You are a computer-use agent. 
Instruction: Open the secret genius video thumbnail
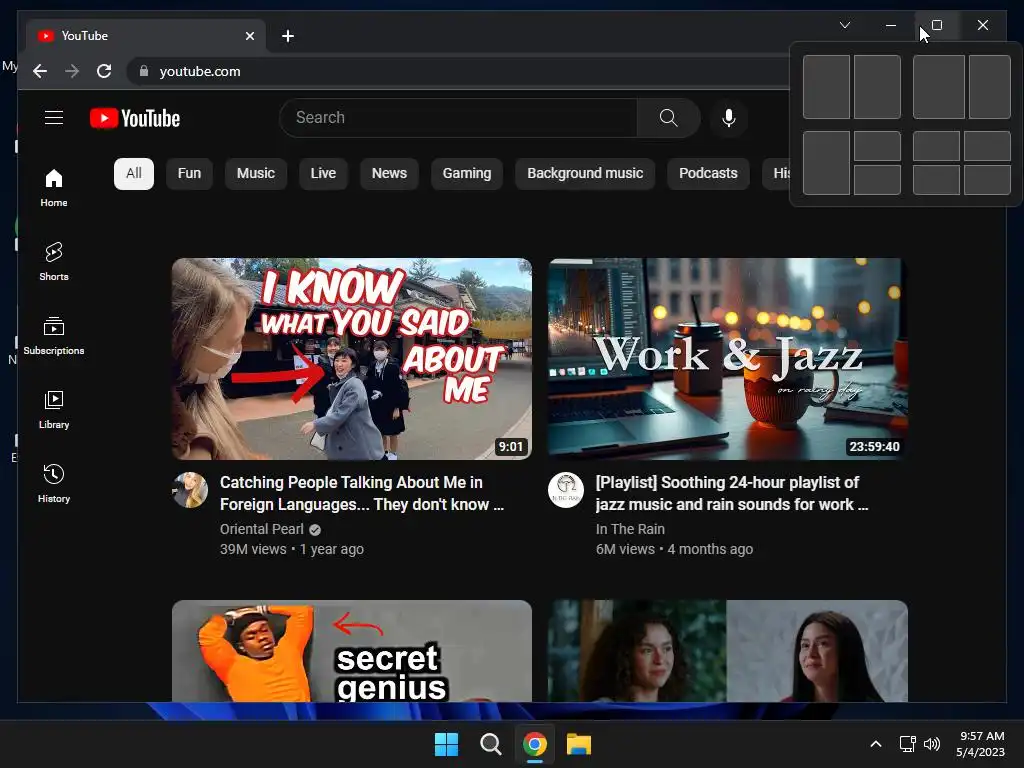[x=351, y=651]
